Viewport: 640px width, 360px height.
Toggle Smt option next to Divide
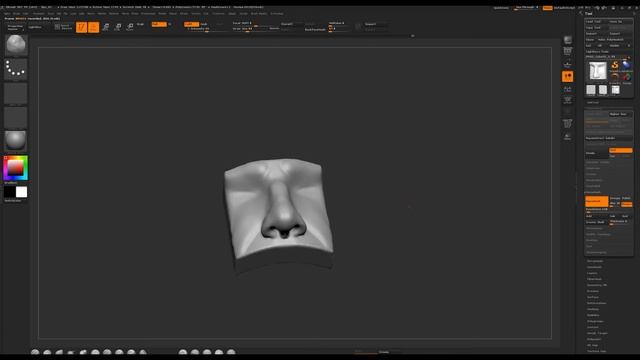(620, 151)
